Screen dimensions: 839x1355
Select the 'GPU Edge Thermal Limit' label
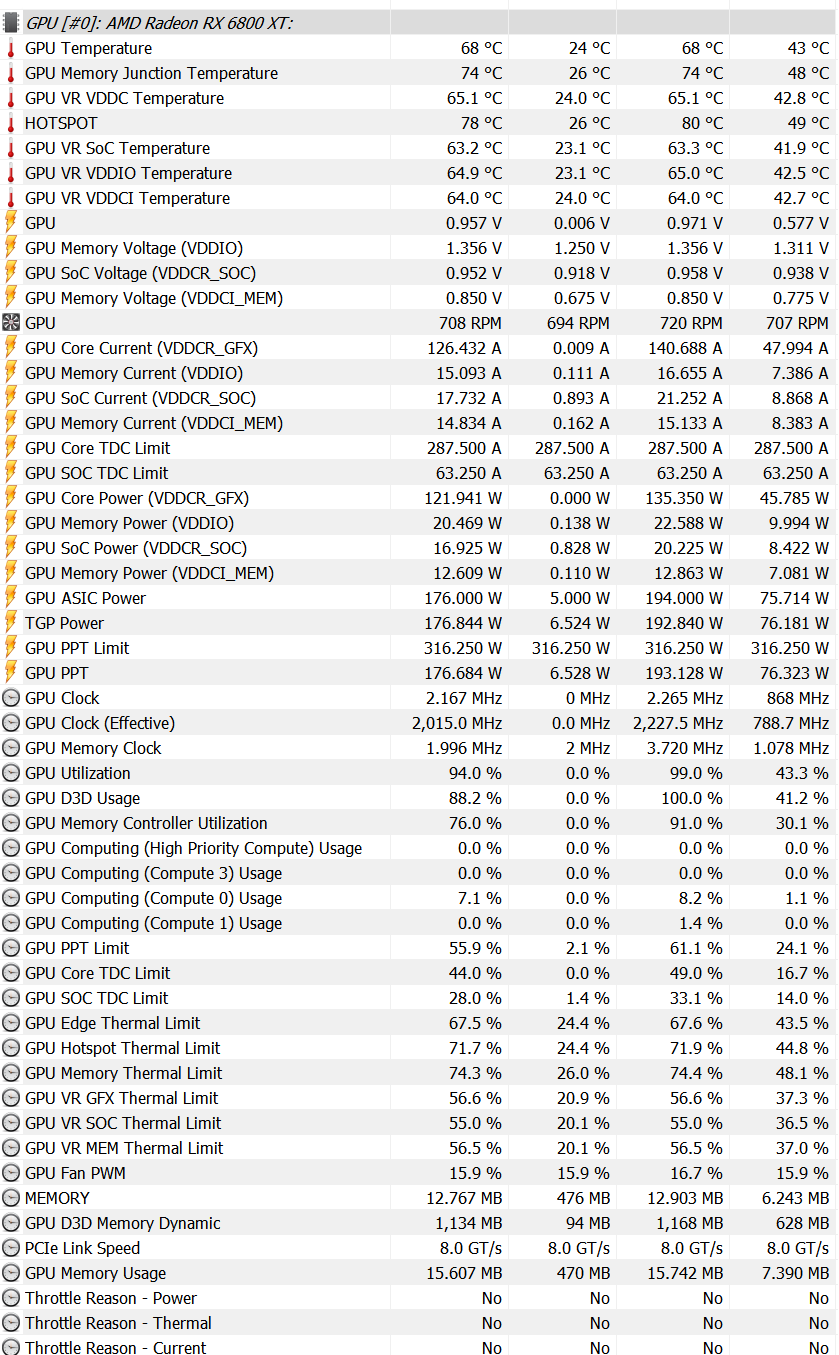click(113, 1023)
